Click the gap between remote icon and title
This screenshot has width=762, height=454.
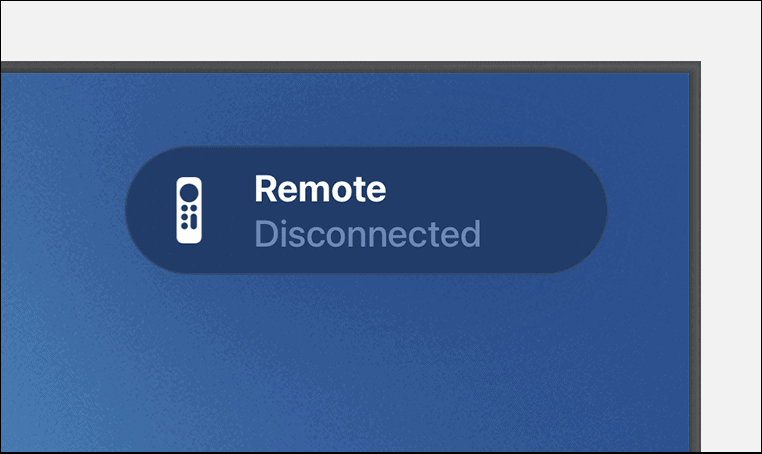point(228,210)
